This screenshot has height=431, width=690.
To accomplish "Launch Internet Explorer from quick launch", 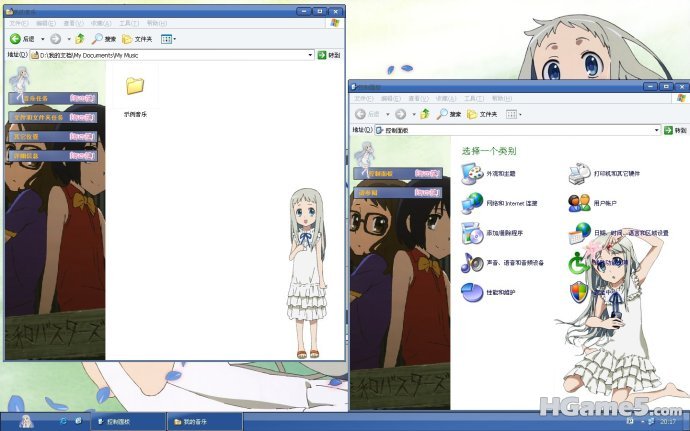I will tap(63, 421).
